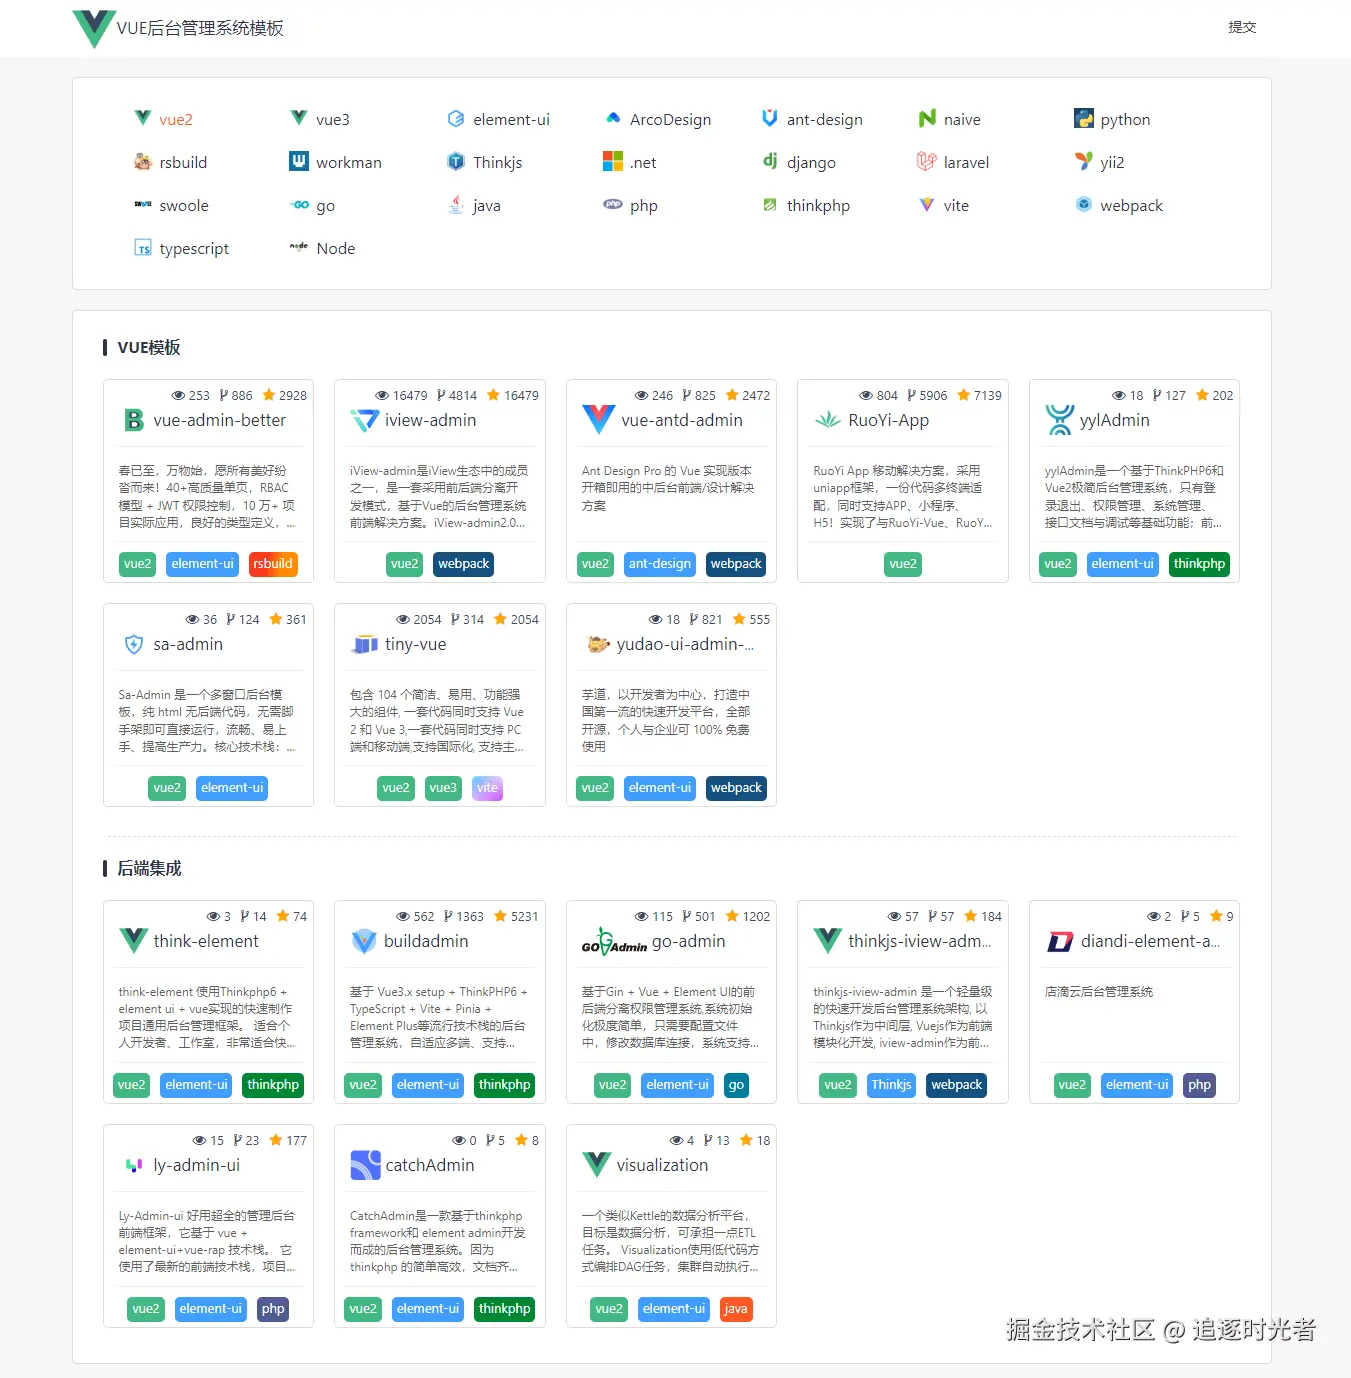This screenshot has width=1351, height=1378.
Task: Click the VUE logo in the header
Action: point(94,28)
